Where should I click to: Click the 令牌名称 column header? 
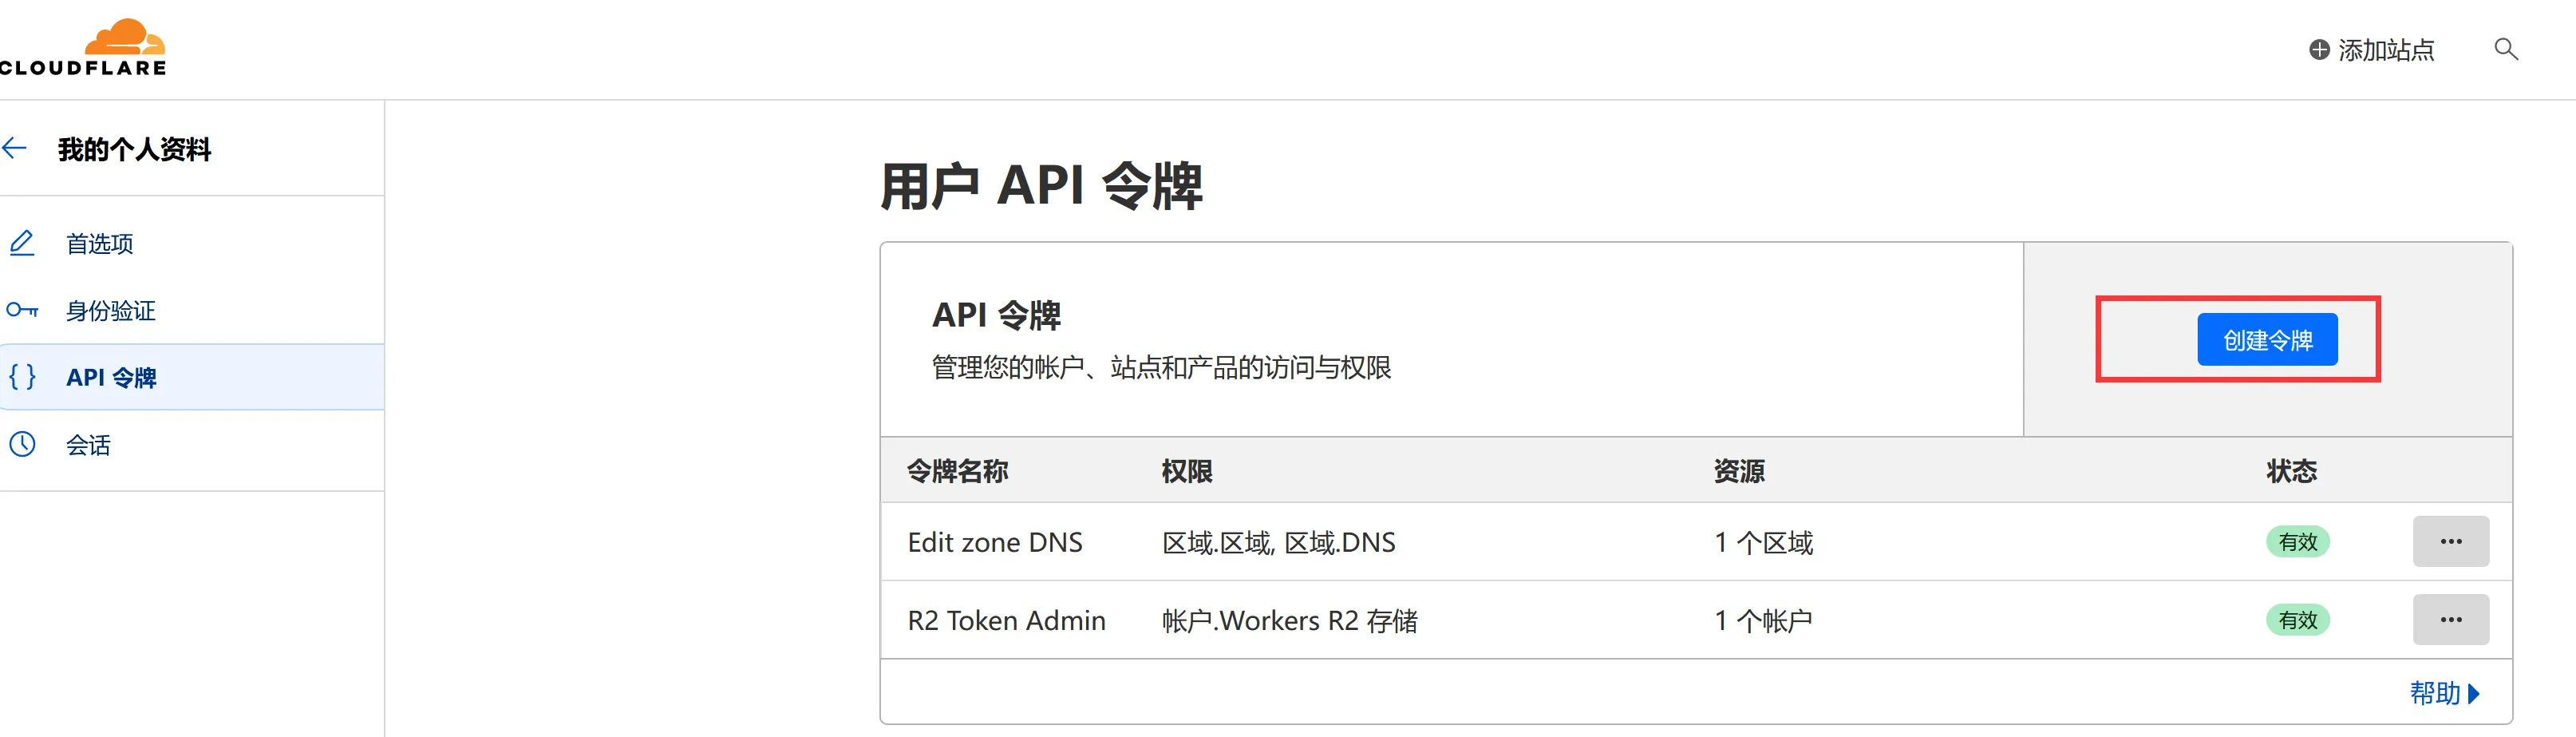tap(957, 471)
